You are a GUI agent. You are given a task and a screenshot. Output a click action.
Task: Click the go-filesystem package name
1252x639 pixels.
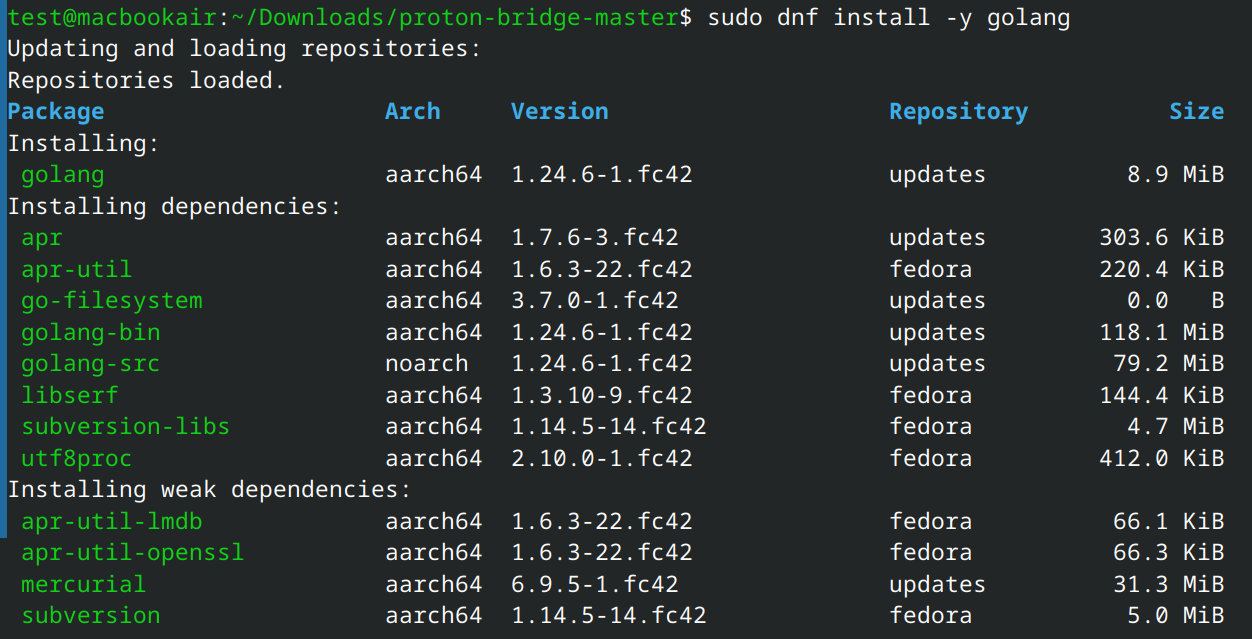[x=111, y=301]
